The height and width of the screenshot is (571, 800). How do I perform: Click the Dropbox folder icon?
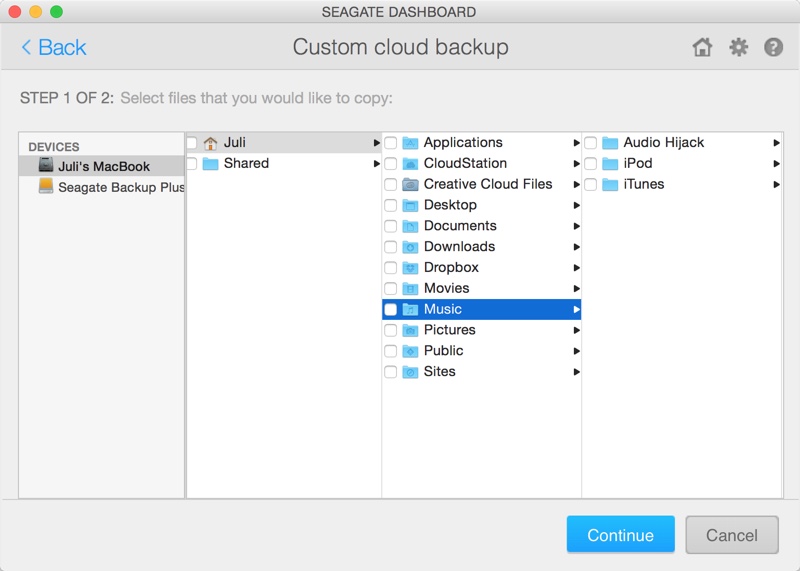coord(410,268)
